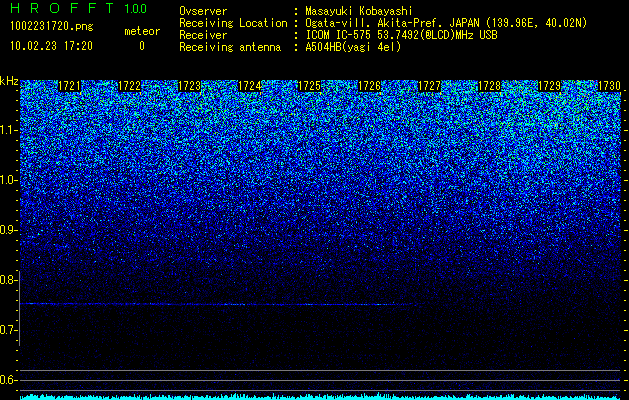Click the HROFFT title text

pos(62,8)
